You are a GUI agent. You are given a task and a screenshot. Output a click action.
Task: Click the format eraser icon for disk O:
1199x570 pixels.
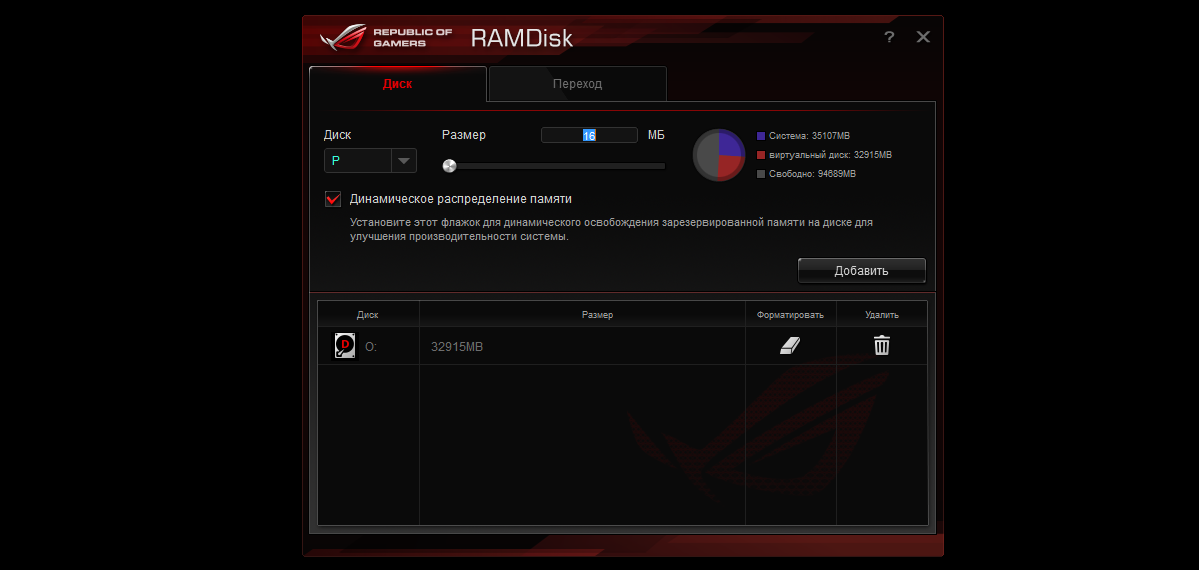(x=790, y=346)
